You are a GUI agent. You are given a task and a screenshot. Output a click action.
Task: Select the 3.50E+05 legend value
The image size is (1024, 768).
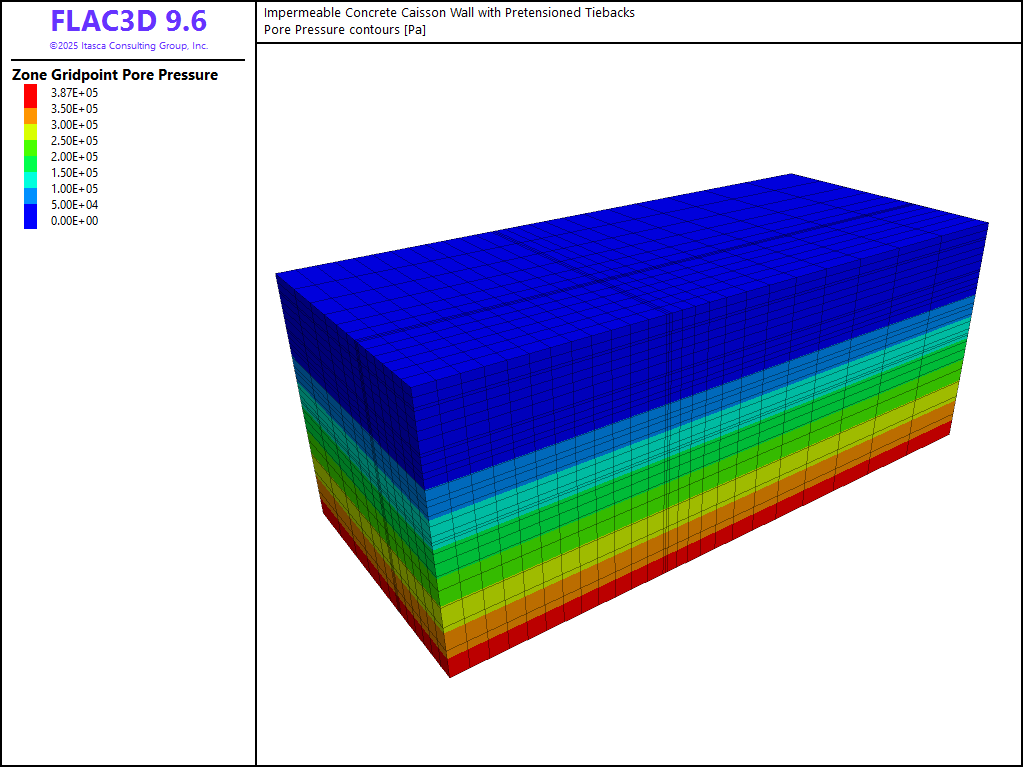point(74,109)
